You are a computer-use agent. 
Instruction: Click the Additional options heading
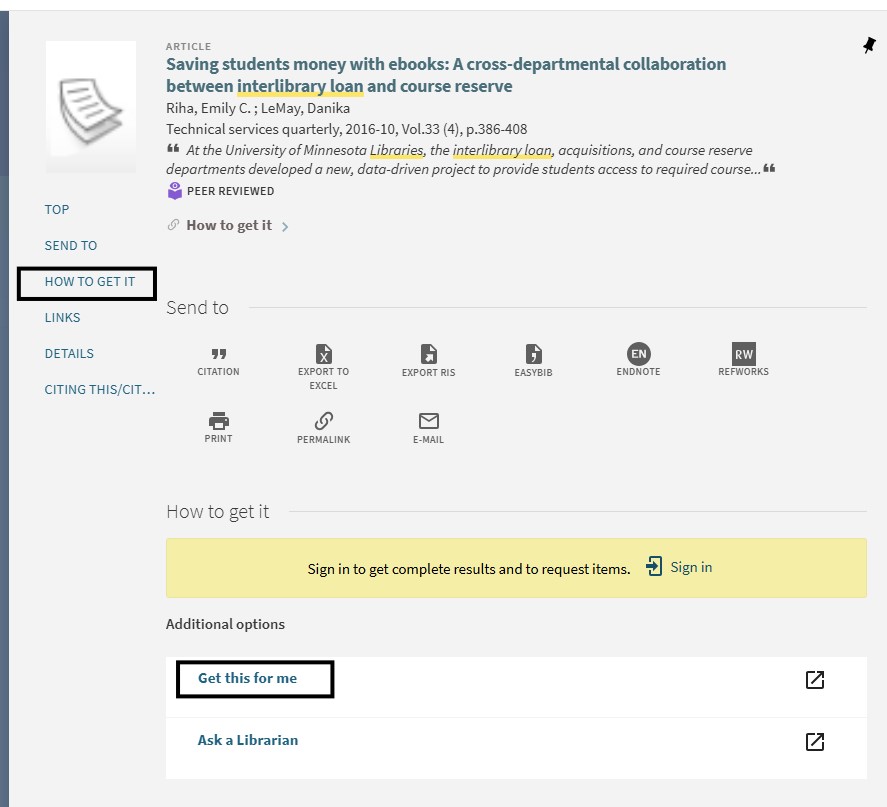point(225,624)
